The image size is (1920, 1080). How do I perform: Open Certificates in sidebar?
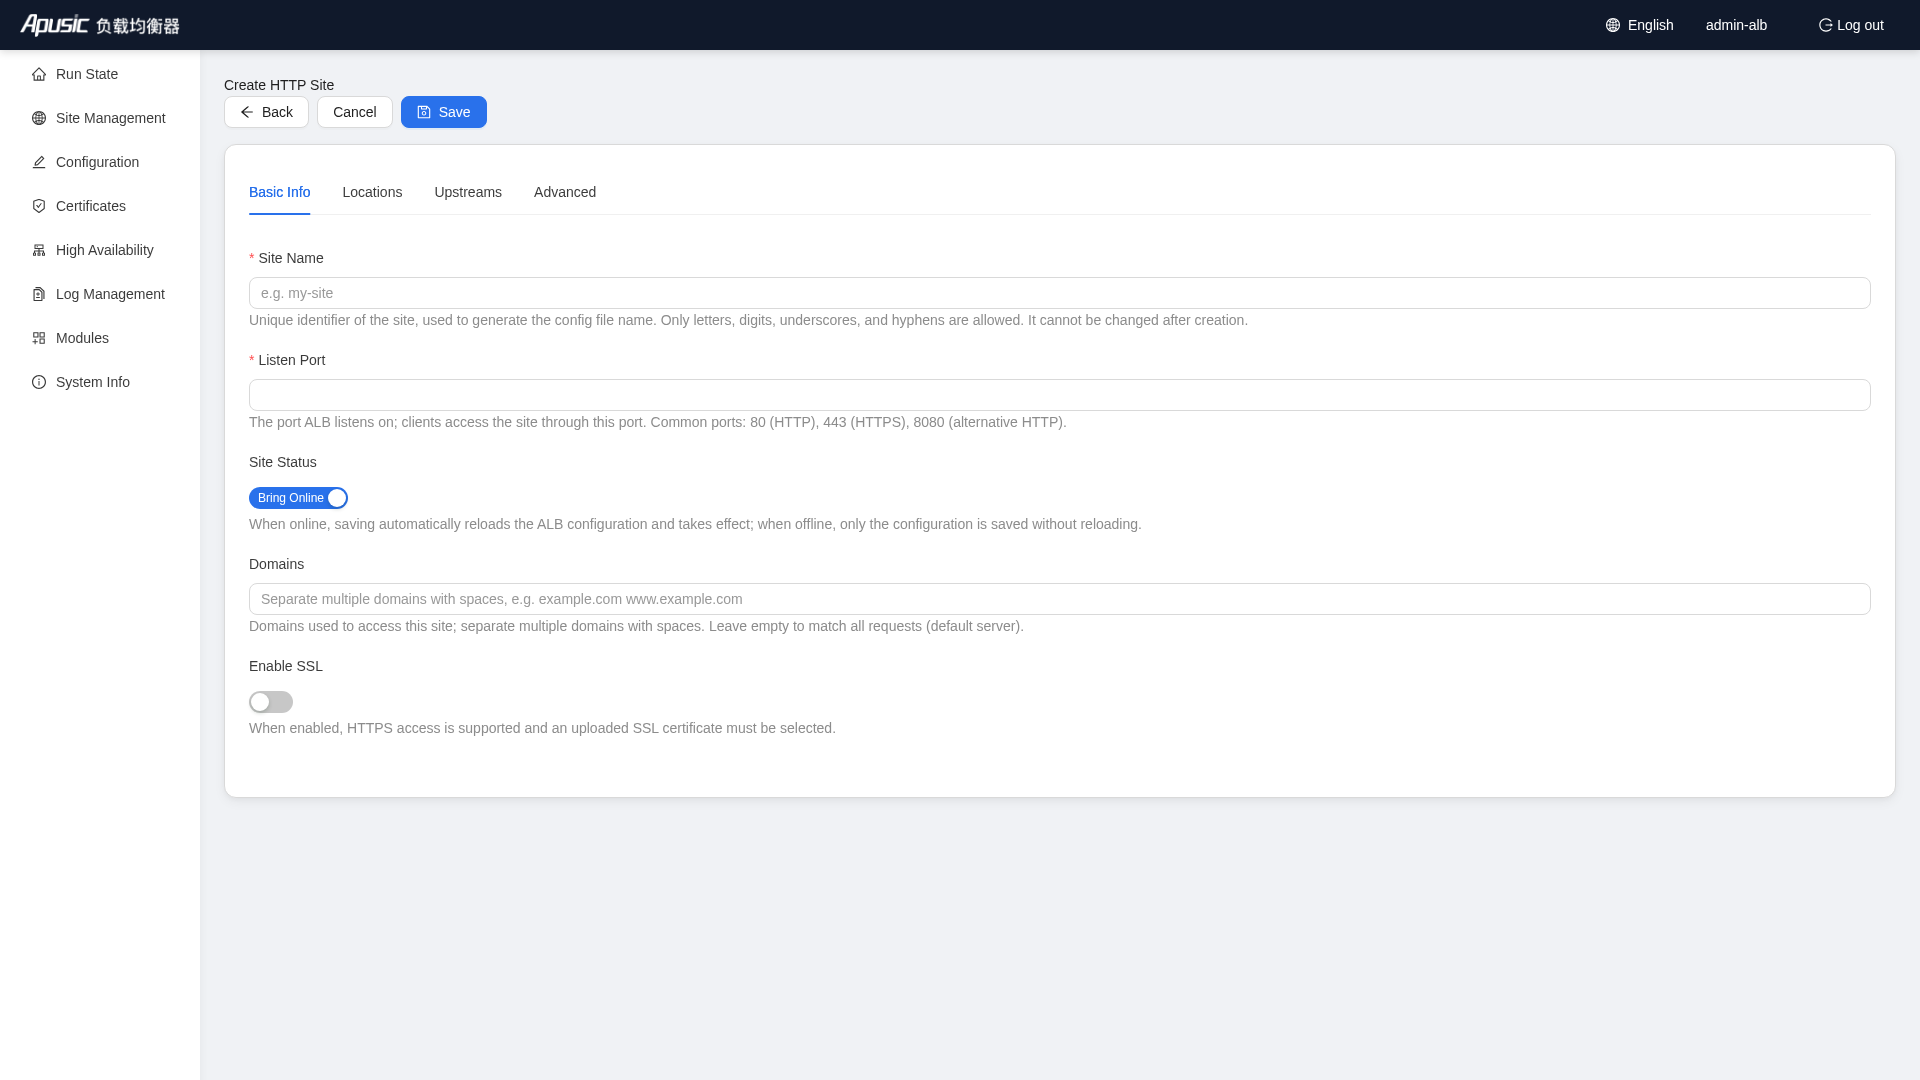point(100,206)
